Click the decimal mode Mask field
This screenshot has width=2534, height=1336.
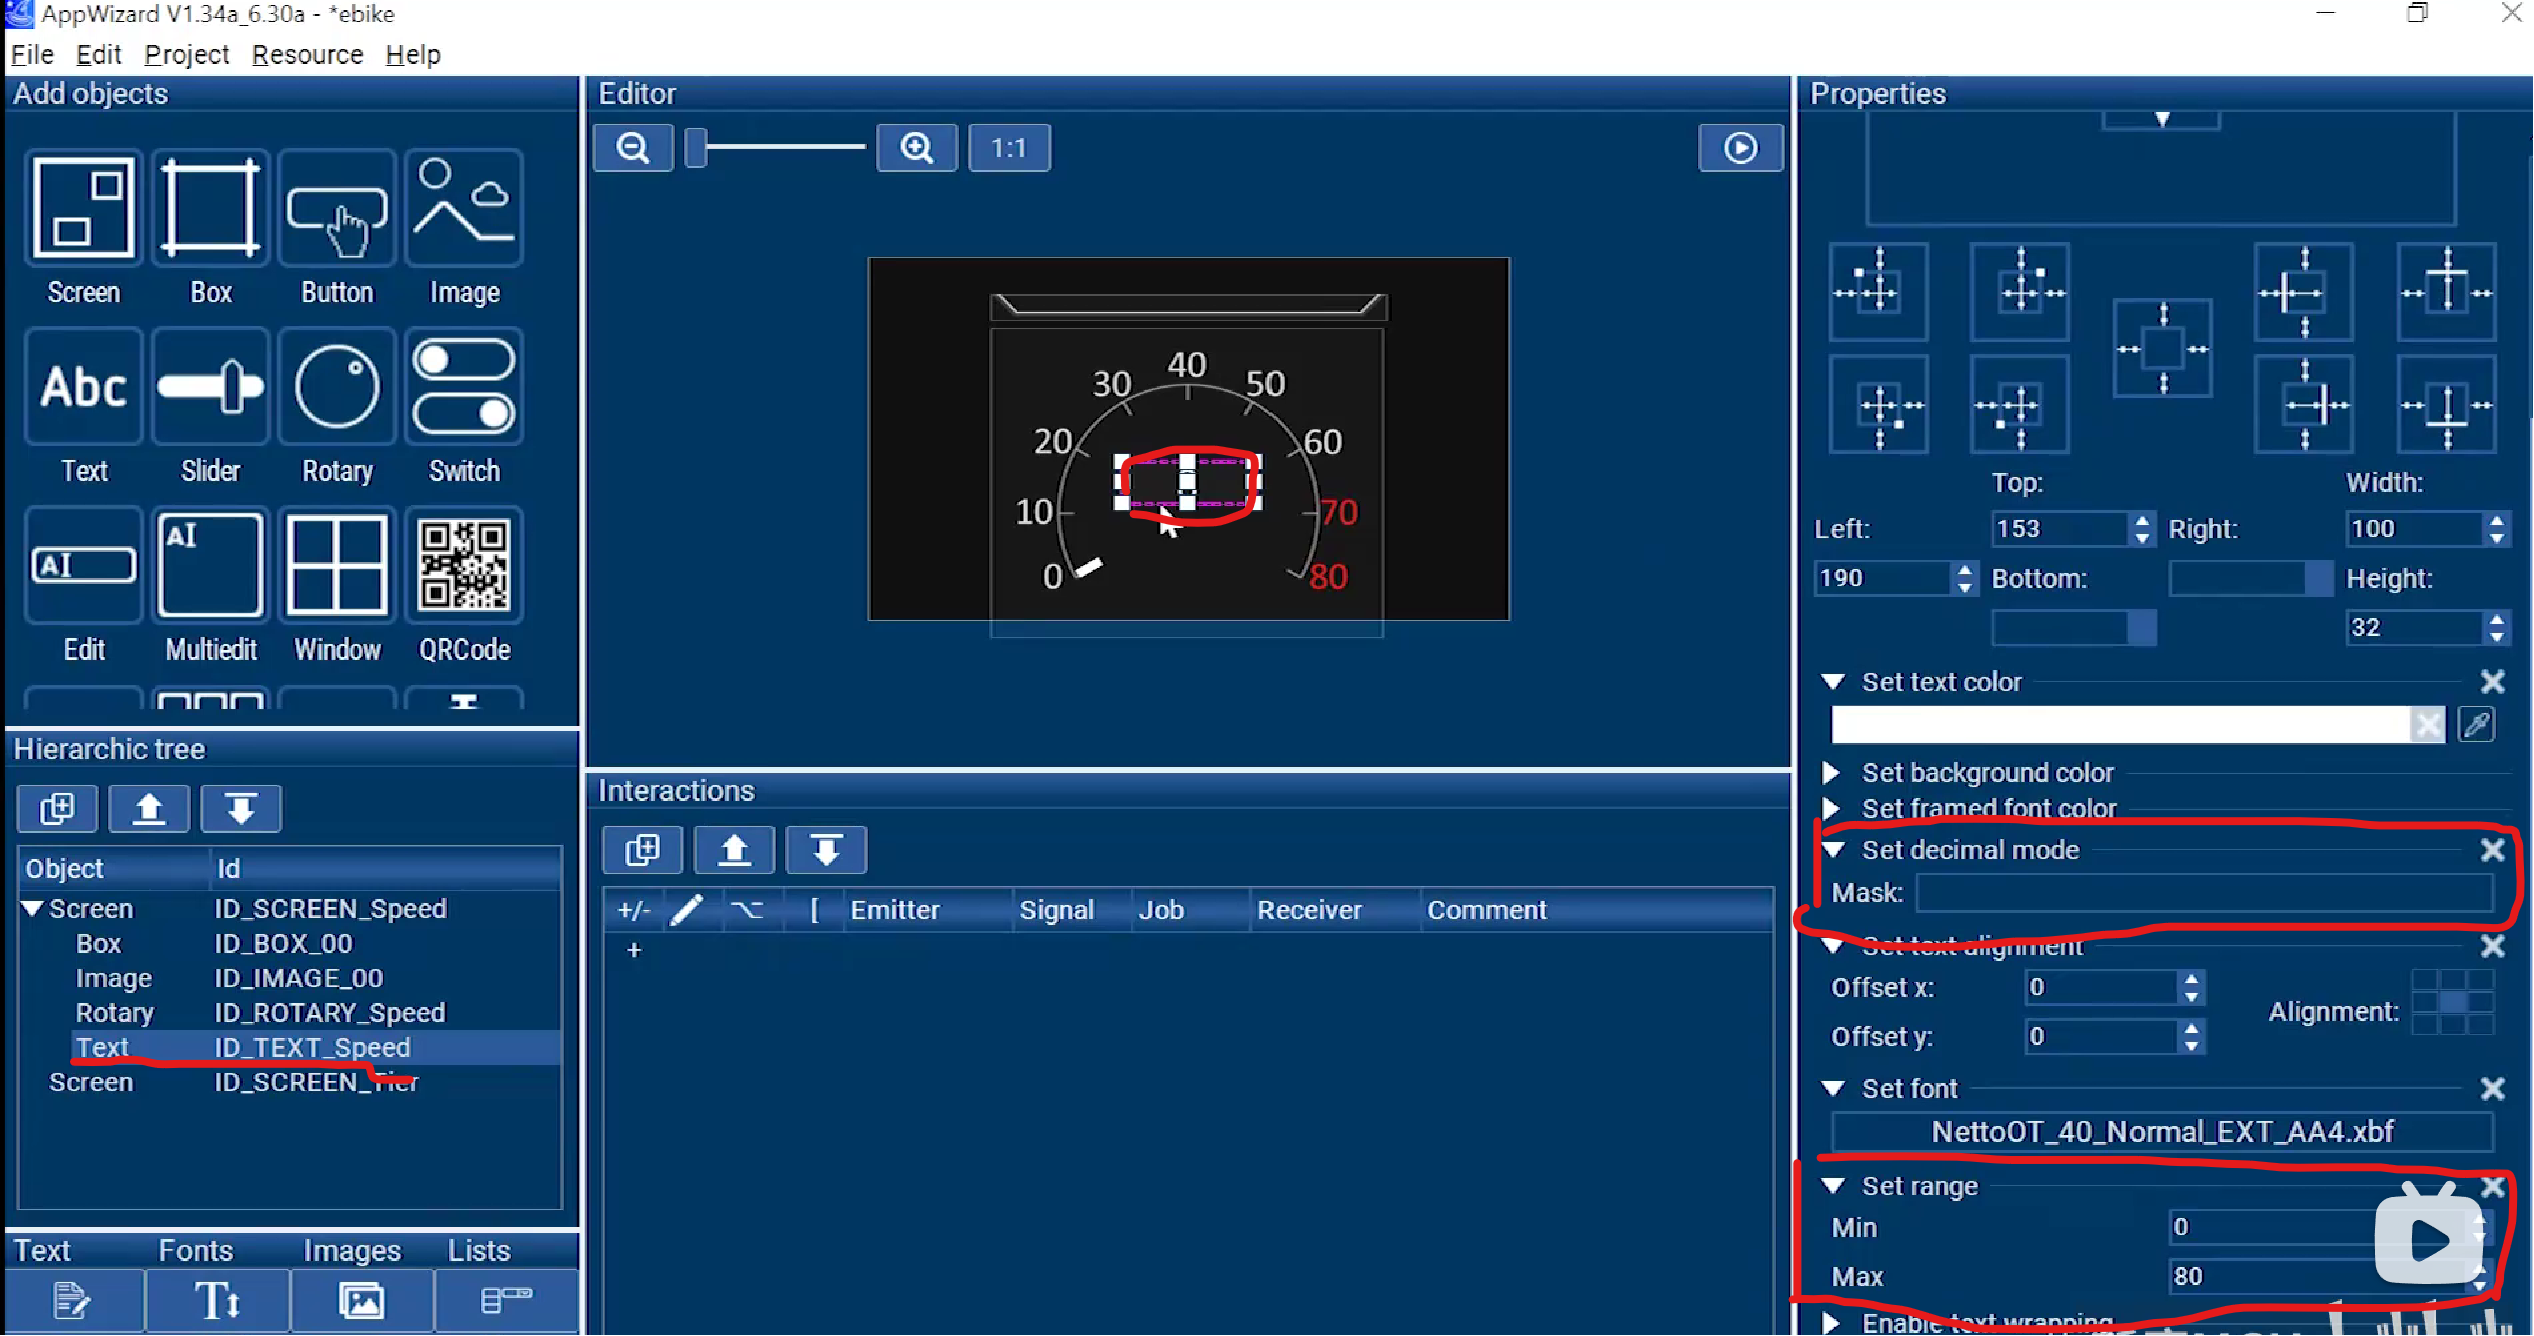pyautogui.click(x=2204, y=892)
